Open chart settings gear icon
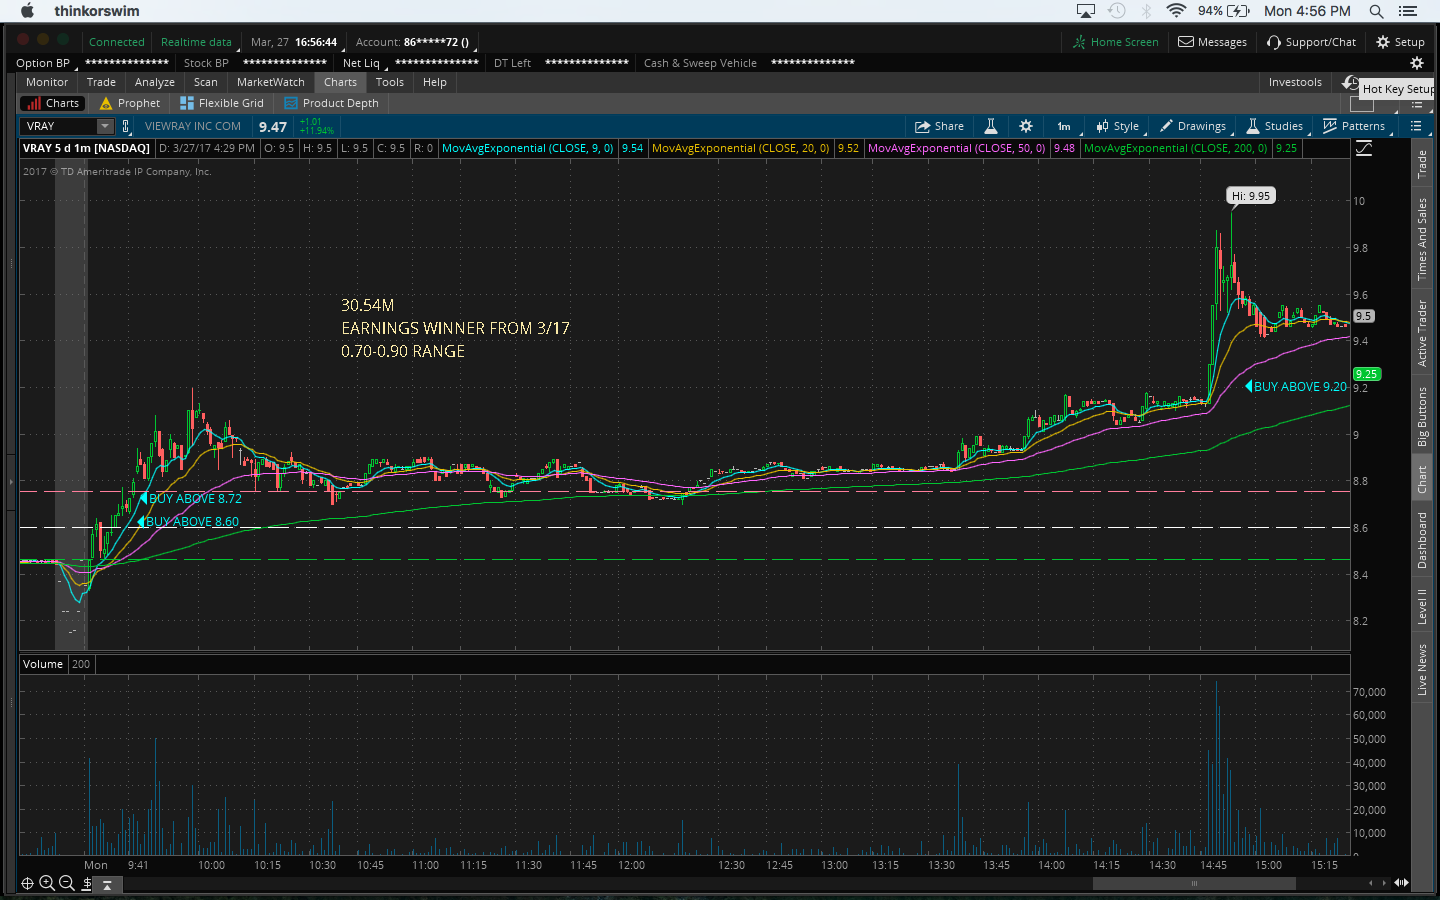The image size is (1440, 900). pos(1025,126)
